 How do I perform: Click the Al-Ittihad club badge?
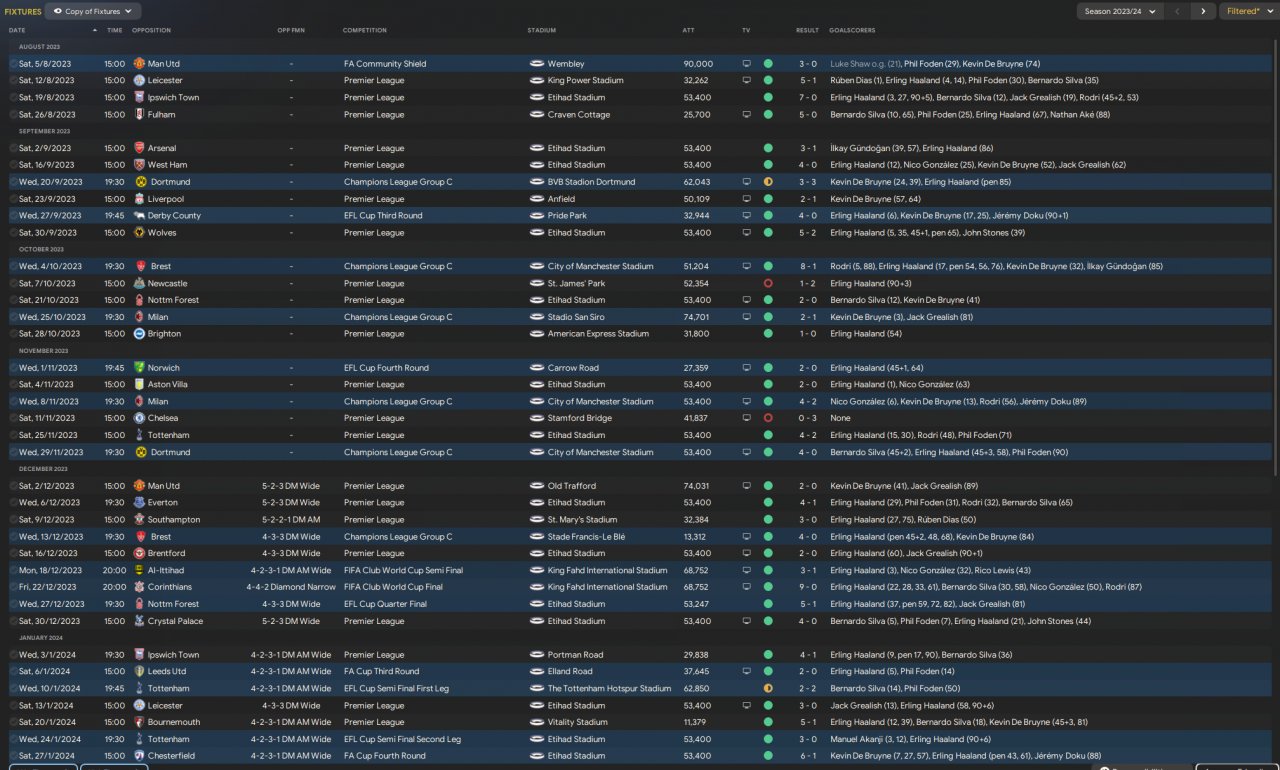click(x=139, y=571)
